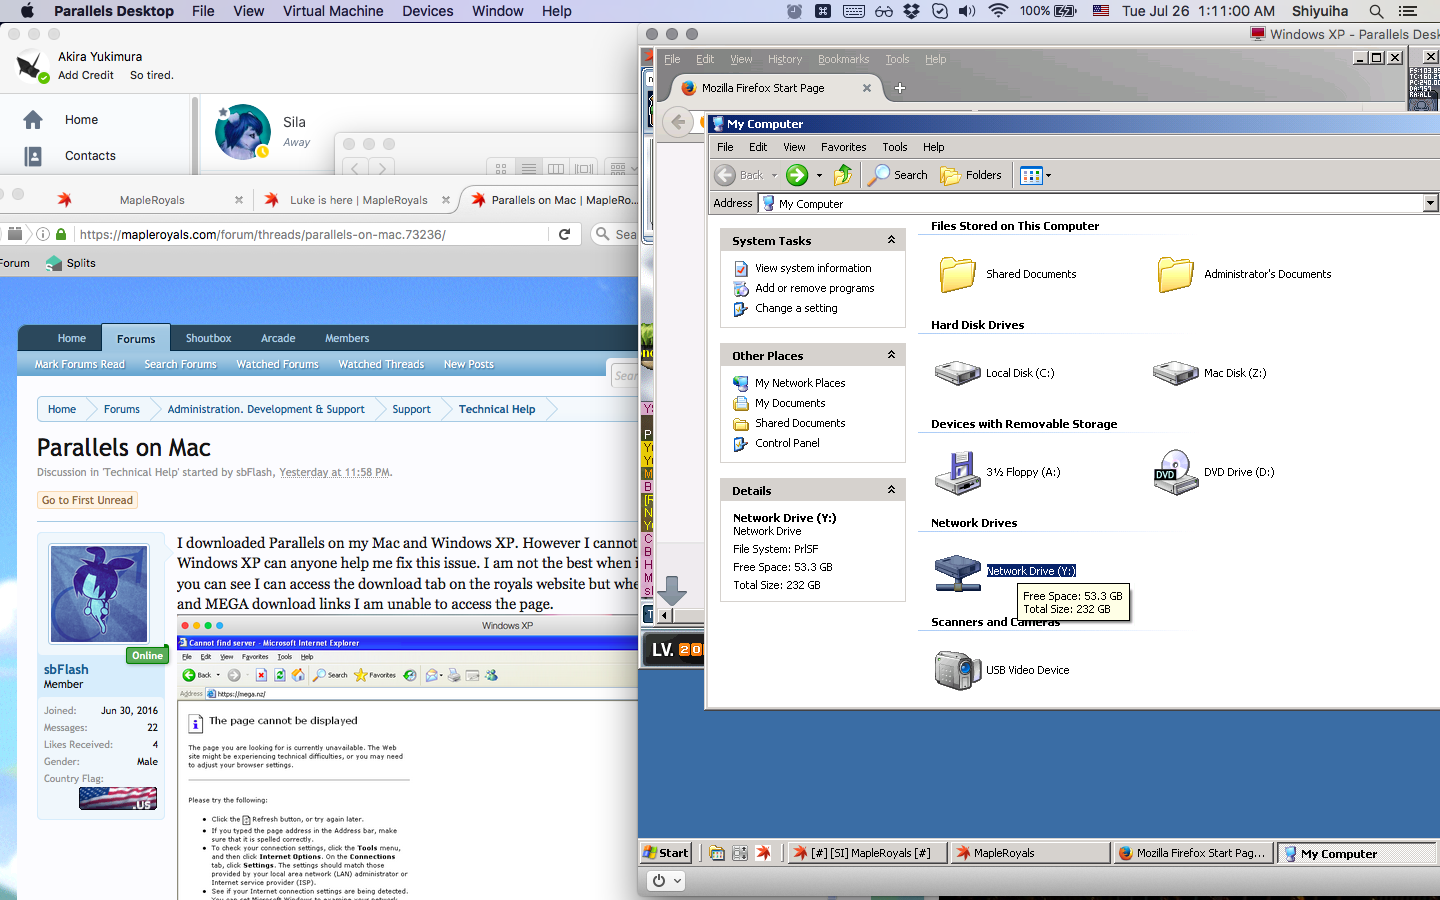1440x900 pixels.
Task: Switch to Luke is here MapleRoyals tab
Action: pyautogui.click(x=358, y=200)
